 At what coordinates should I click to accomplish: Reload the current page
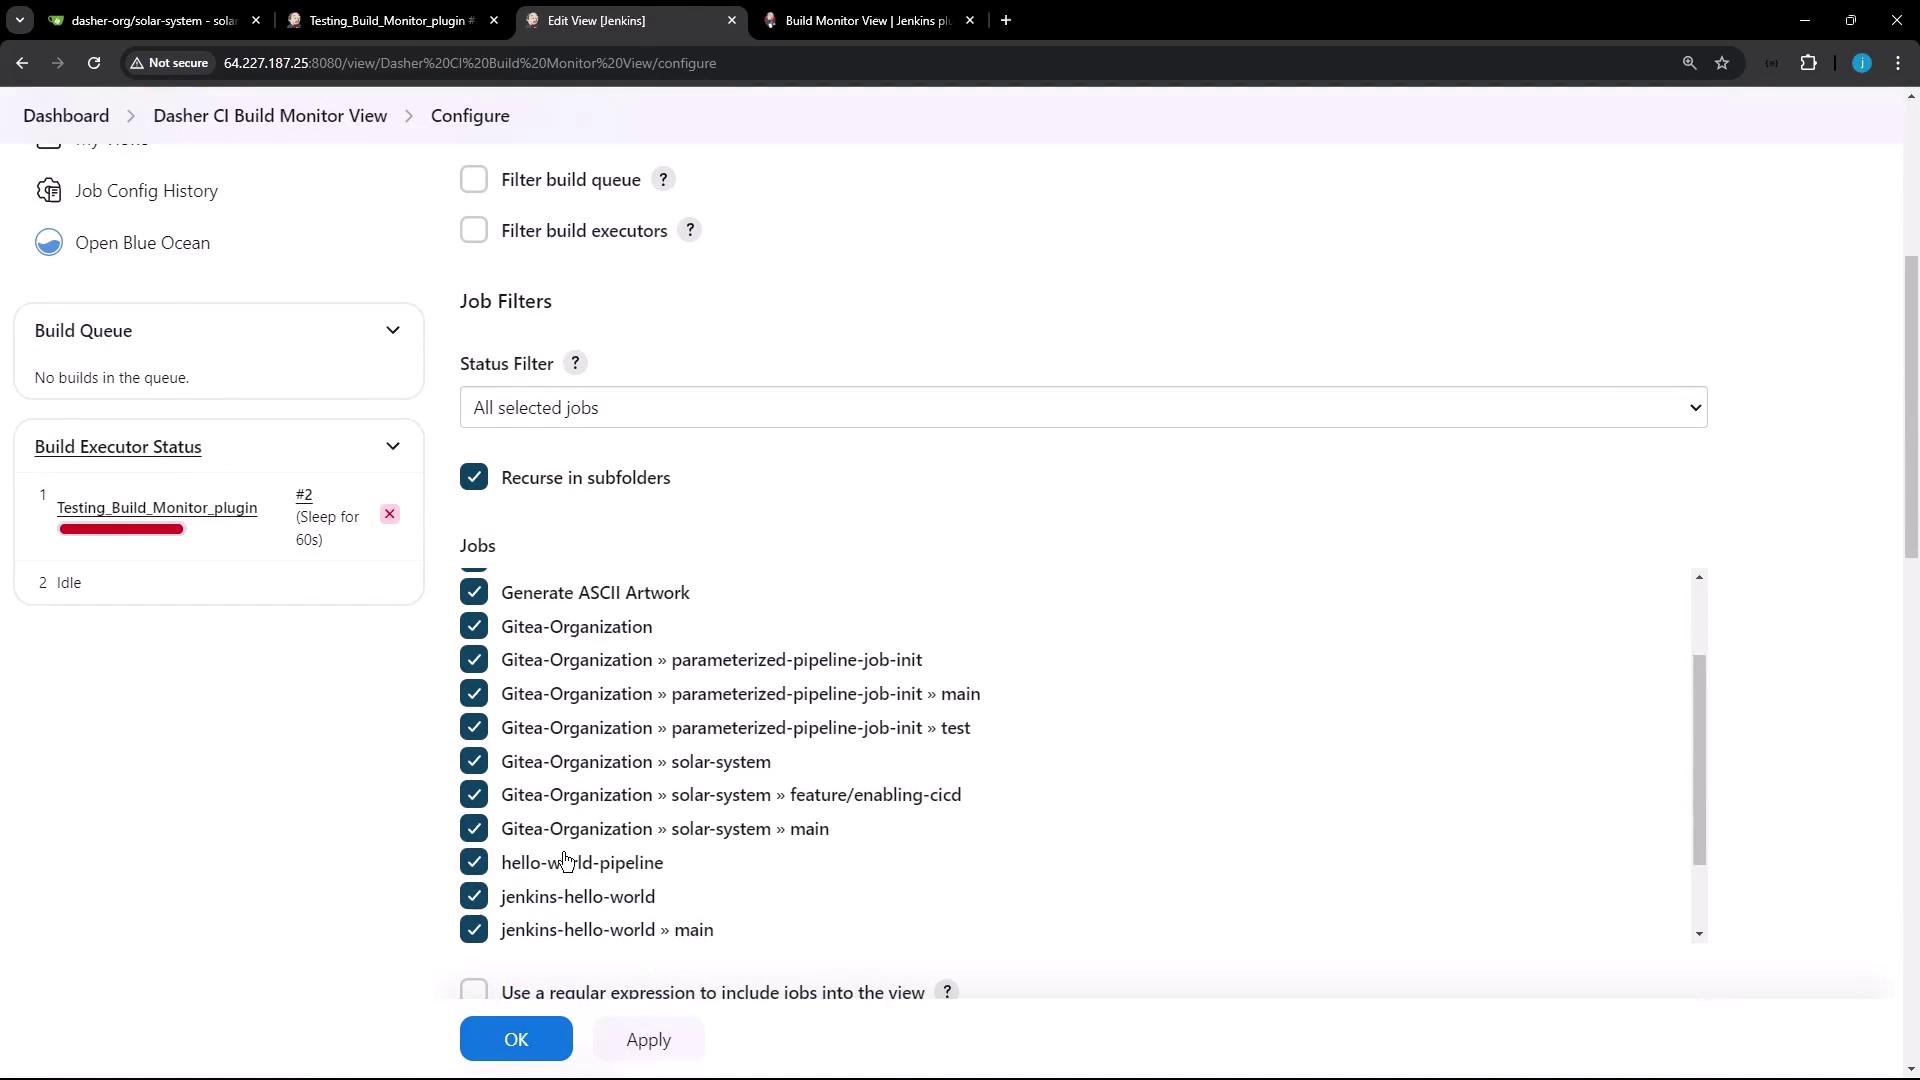click(94, 63)
